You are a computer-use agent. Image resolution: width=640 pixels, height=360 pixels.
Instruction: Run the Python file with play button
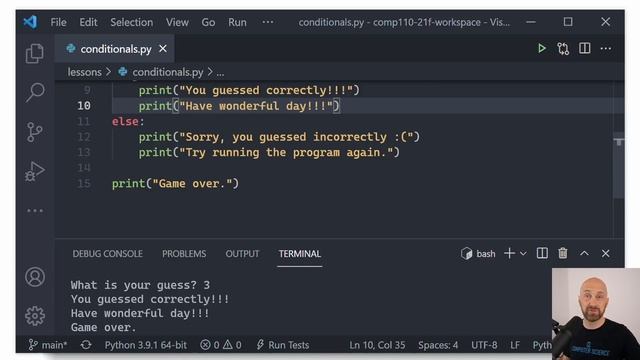coord(541,49)
